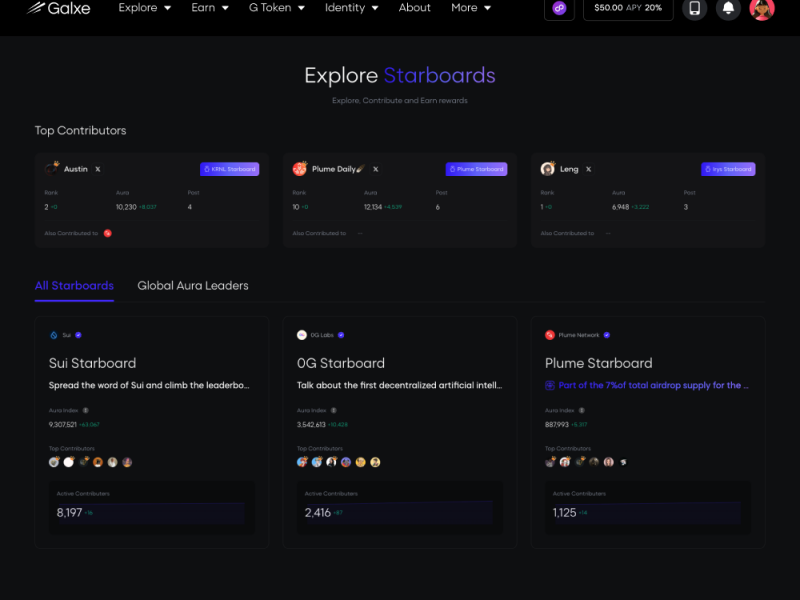Click the Leng contributor name
The height and width of the screenshot is (600, 800).
tap(569, 169)
